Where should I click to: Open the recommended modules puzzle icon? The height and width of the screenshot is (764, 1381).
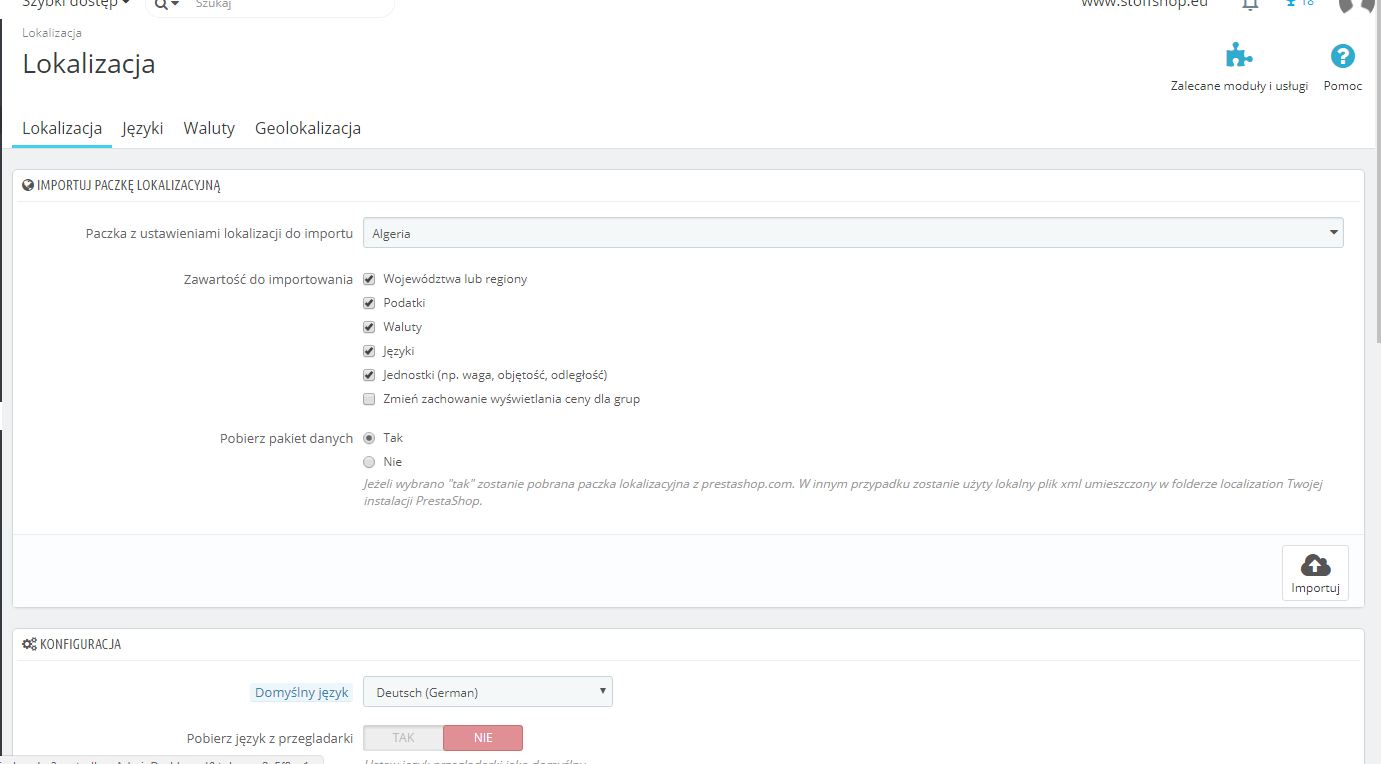pos(1239,55)
